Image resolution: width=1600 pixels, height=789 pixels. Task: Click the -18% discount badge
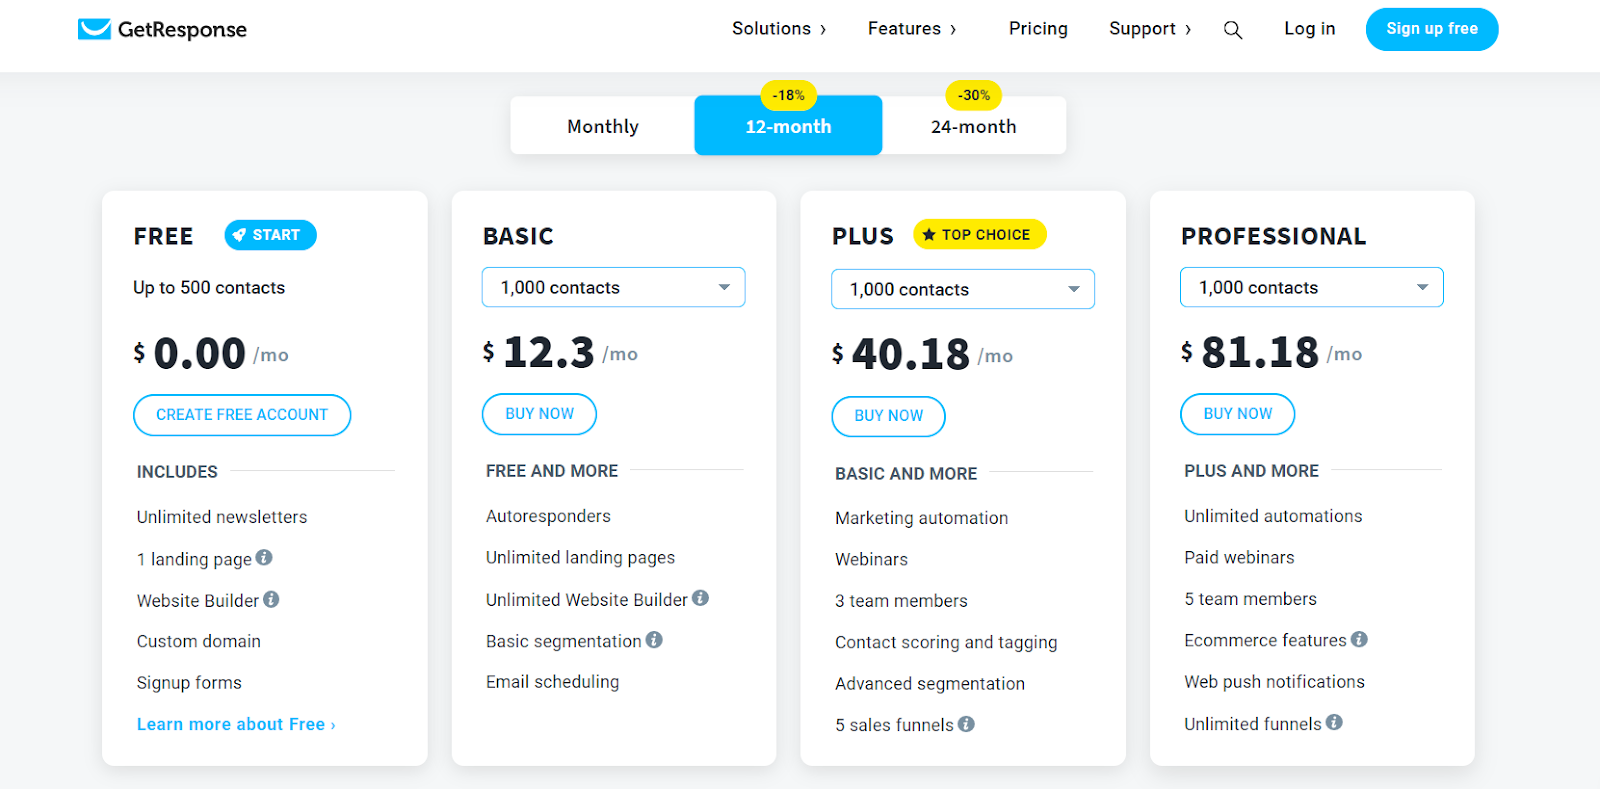click(x=789, y=95)
